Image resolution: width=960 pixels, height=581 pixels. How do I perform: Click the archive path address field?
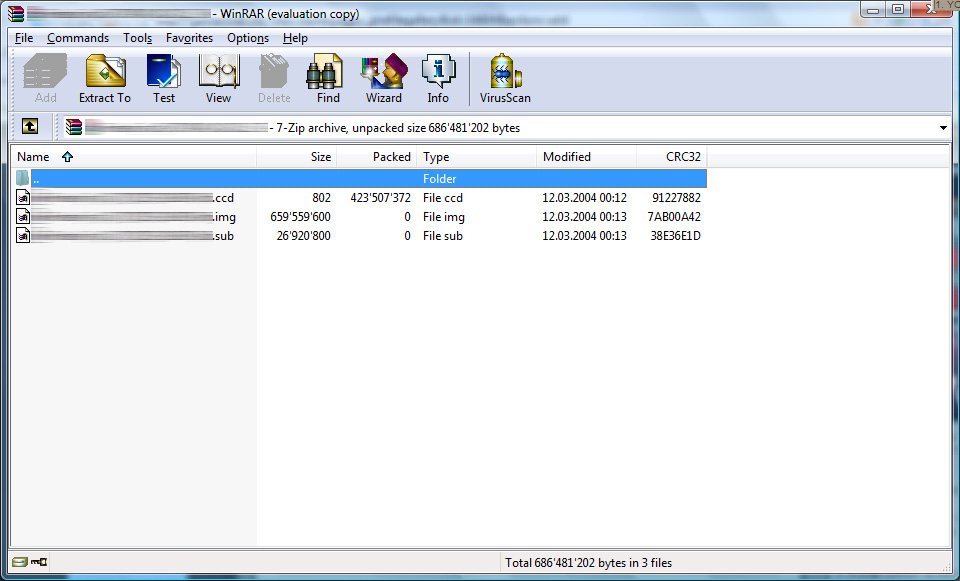pyautogui.click(x=507, y=127)
